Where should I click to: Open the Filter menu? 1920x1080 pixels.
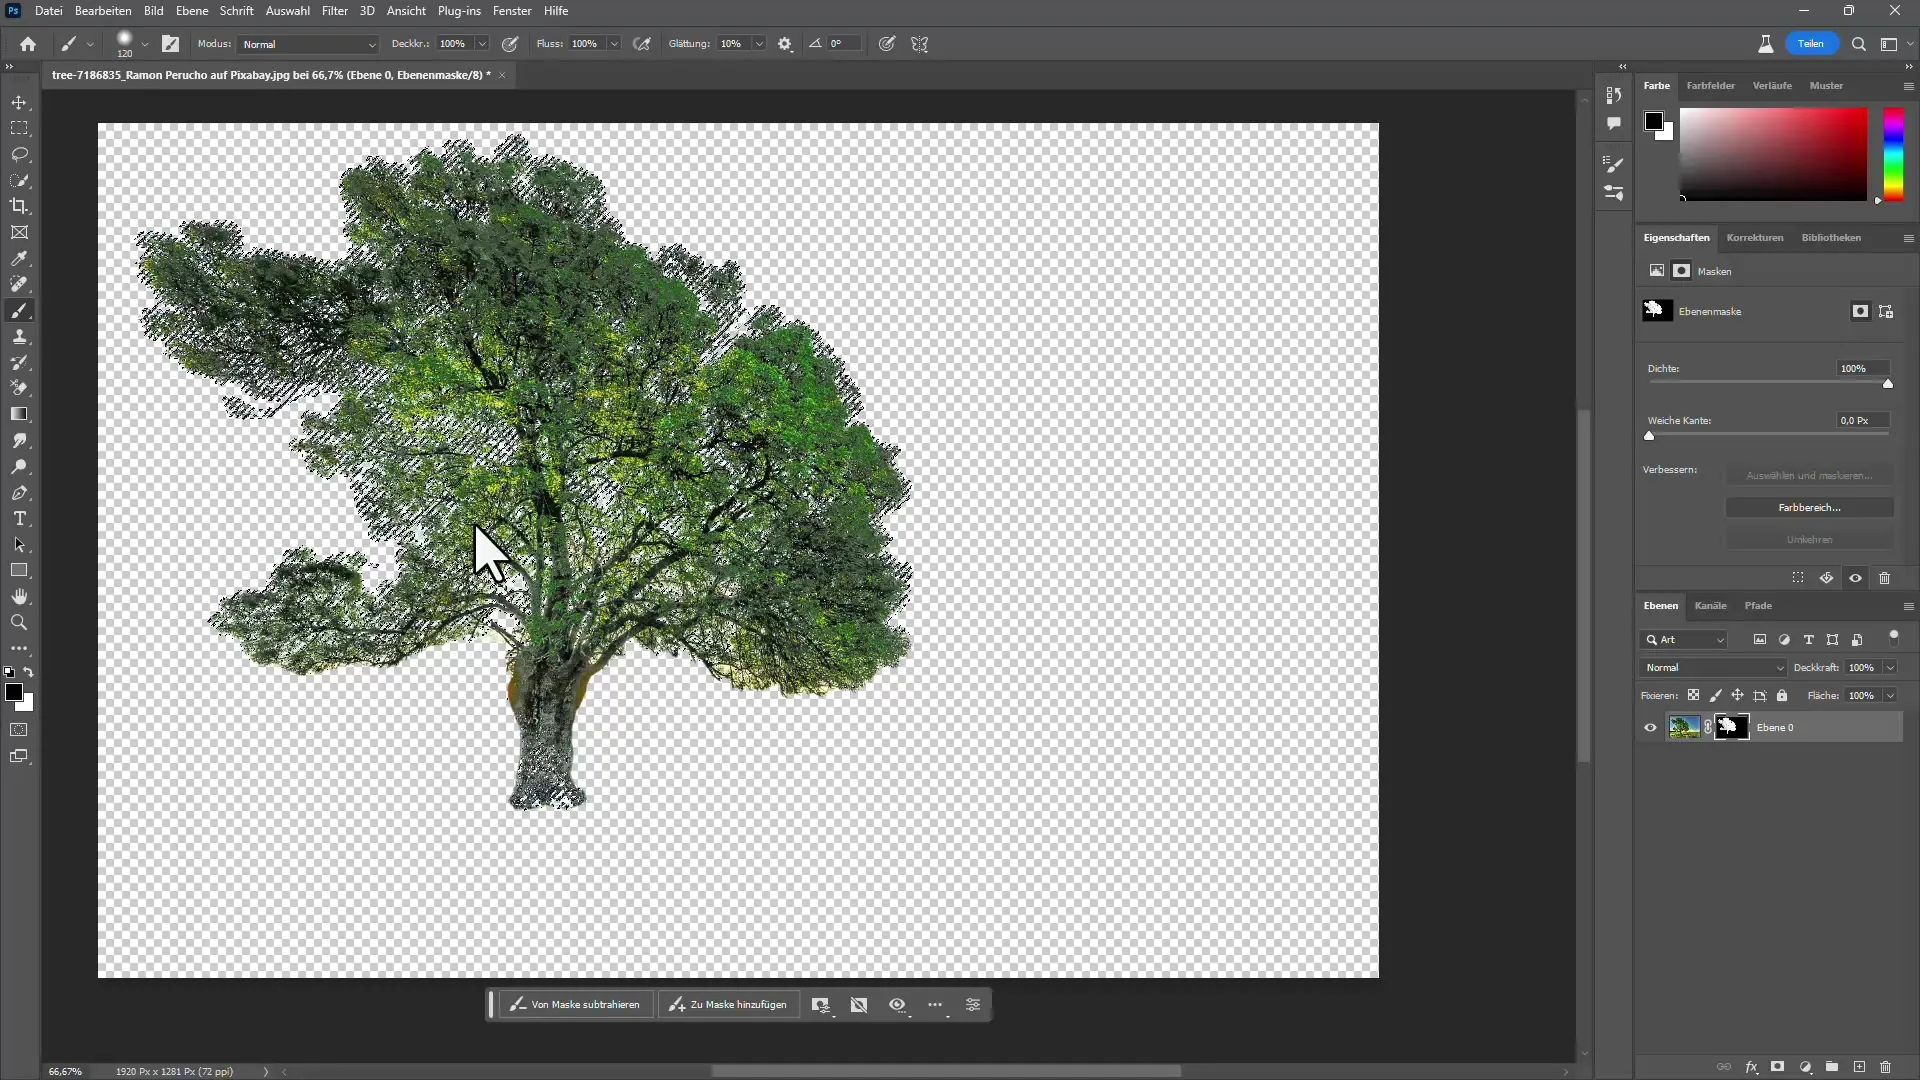[x=335, y=11]
